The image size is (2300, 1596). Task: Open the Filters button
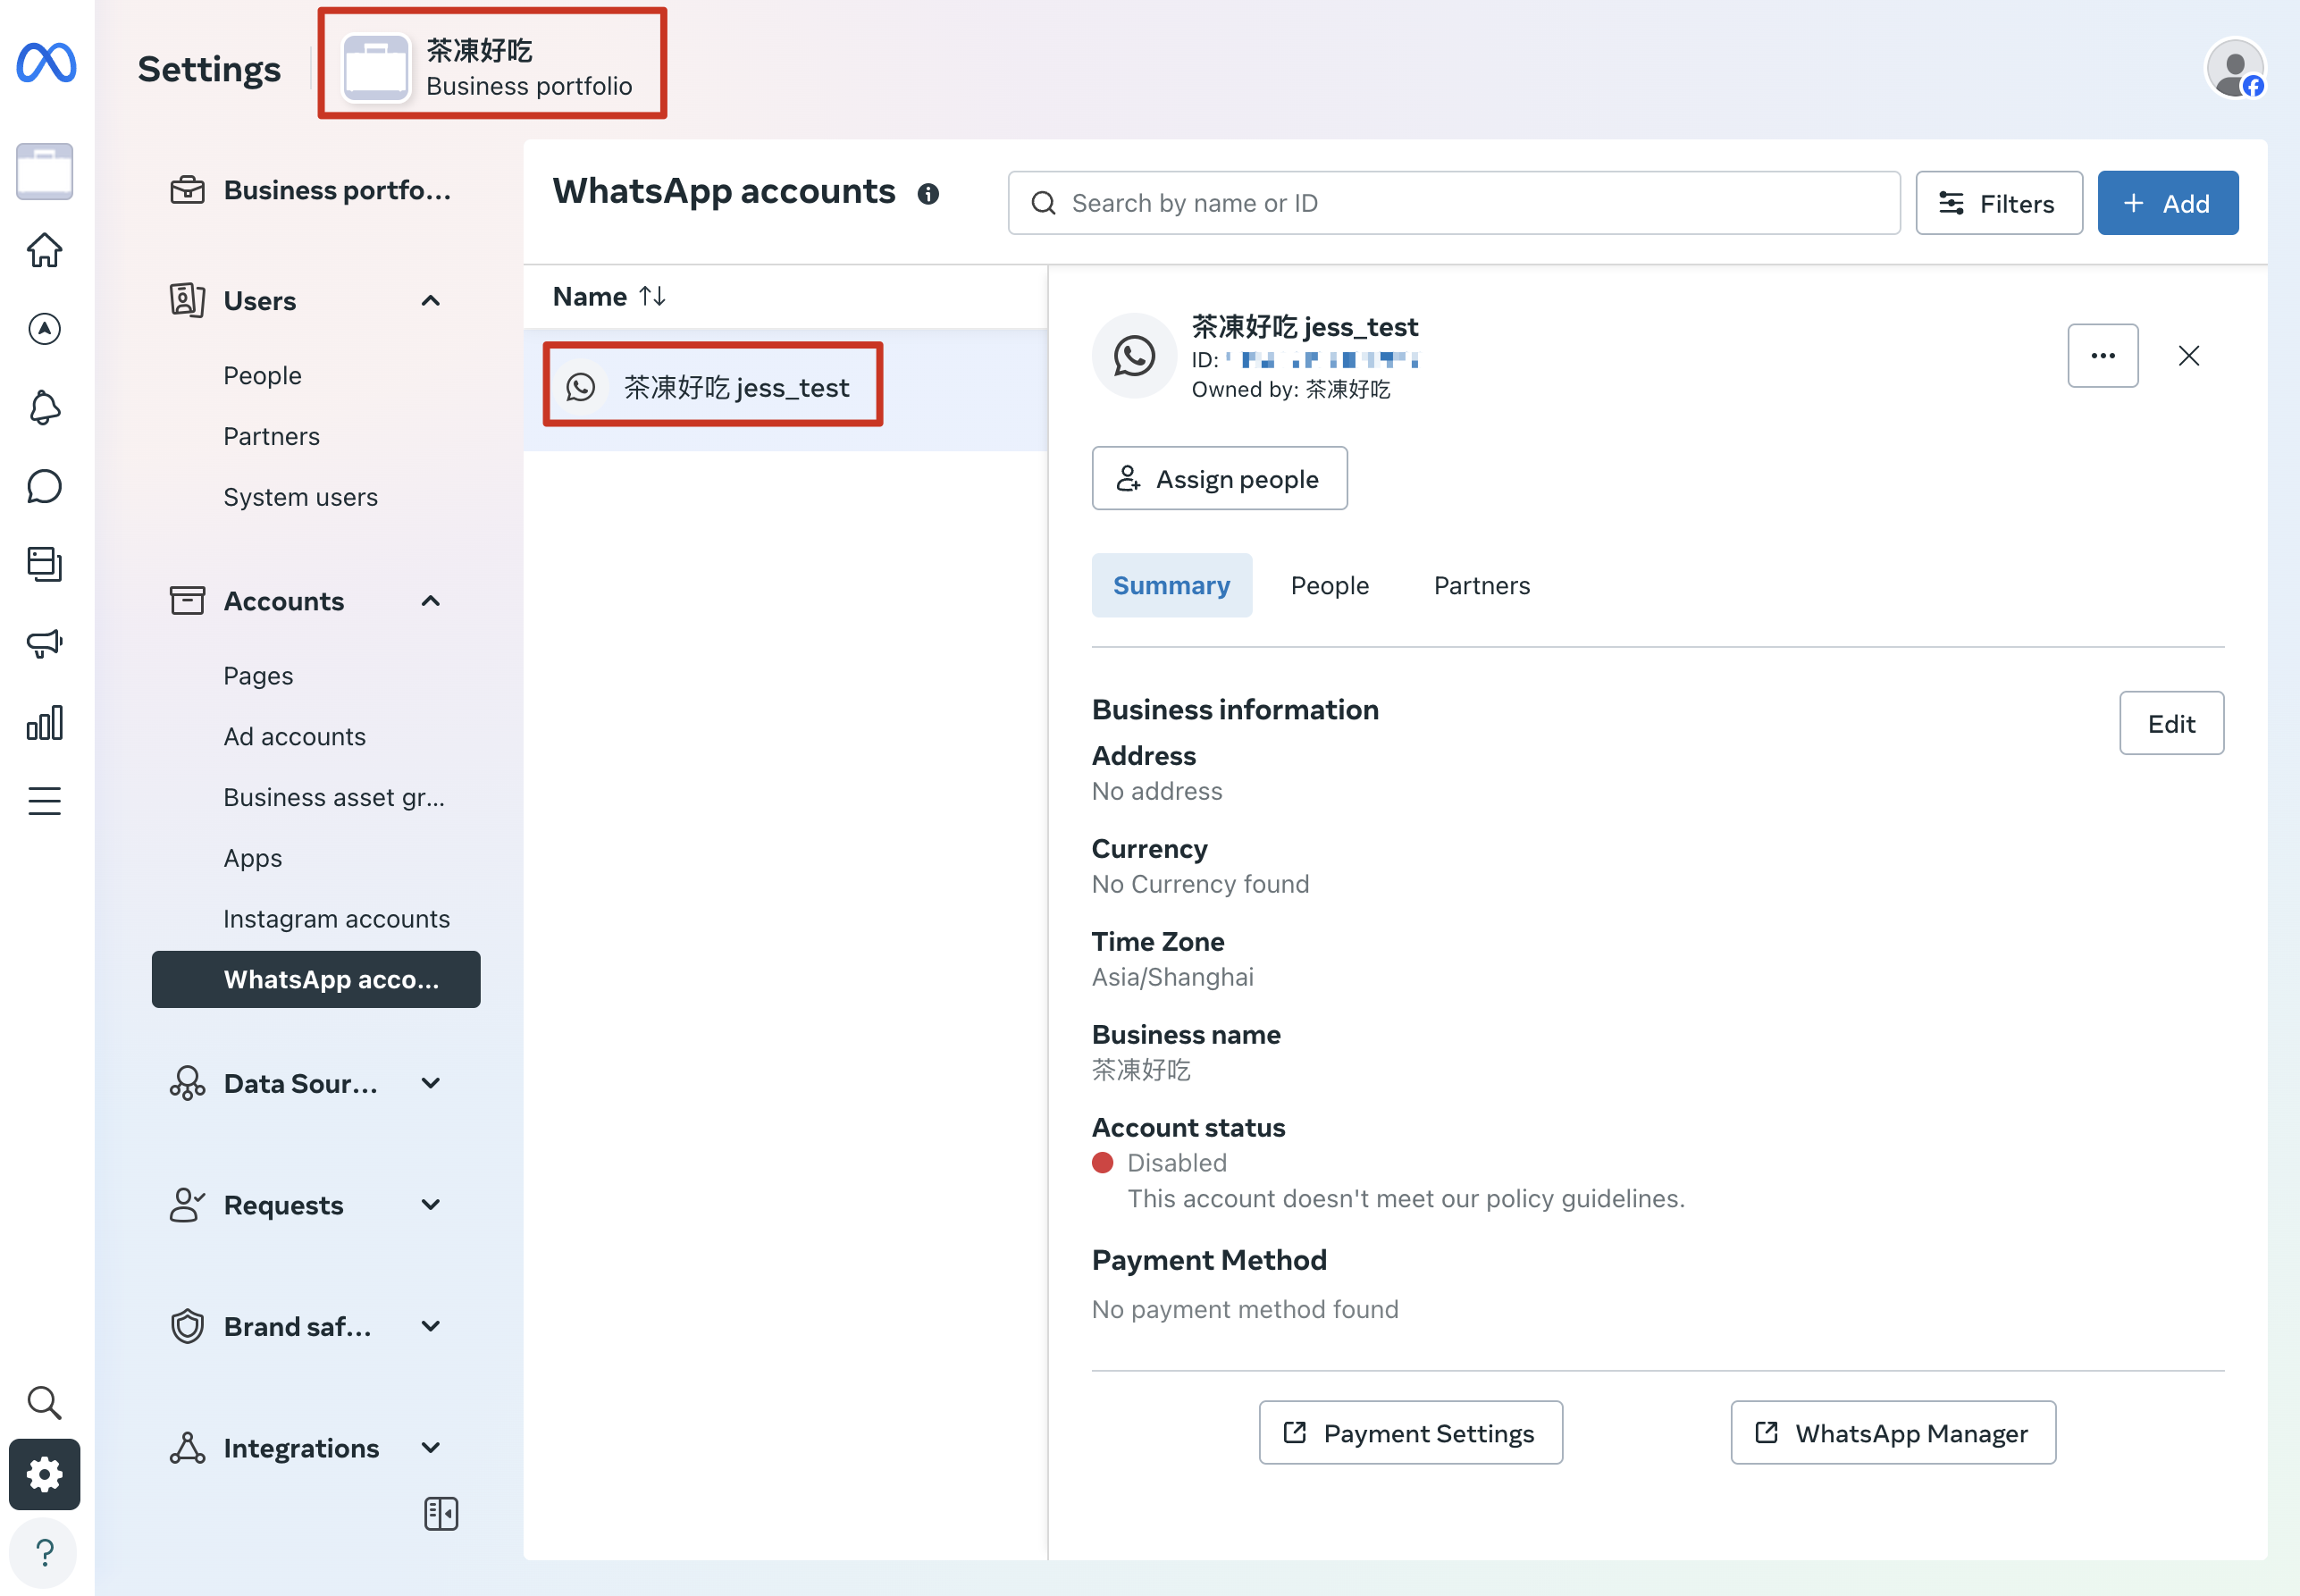[1998, 203]
